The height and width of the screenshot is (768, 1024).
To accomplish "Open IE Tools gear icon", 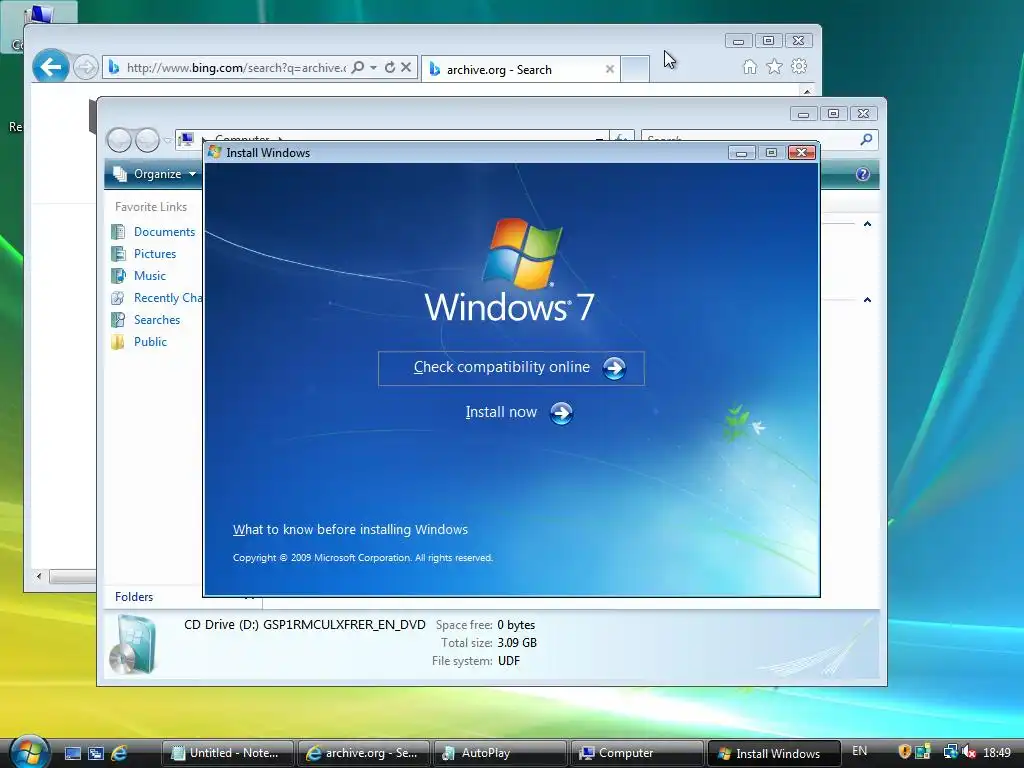I will [799, 67].
